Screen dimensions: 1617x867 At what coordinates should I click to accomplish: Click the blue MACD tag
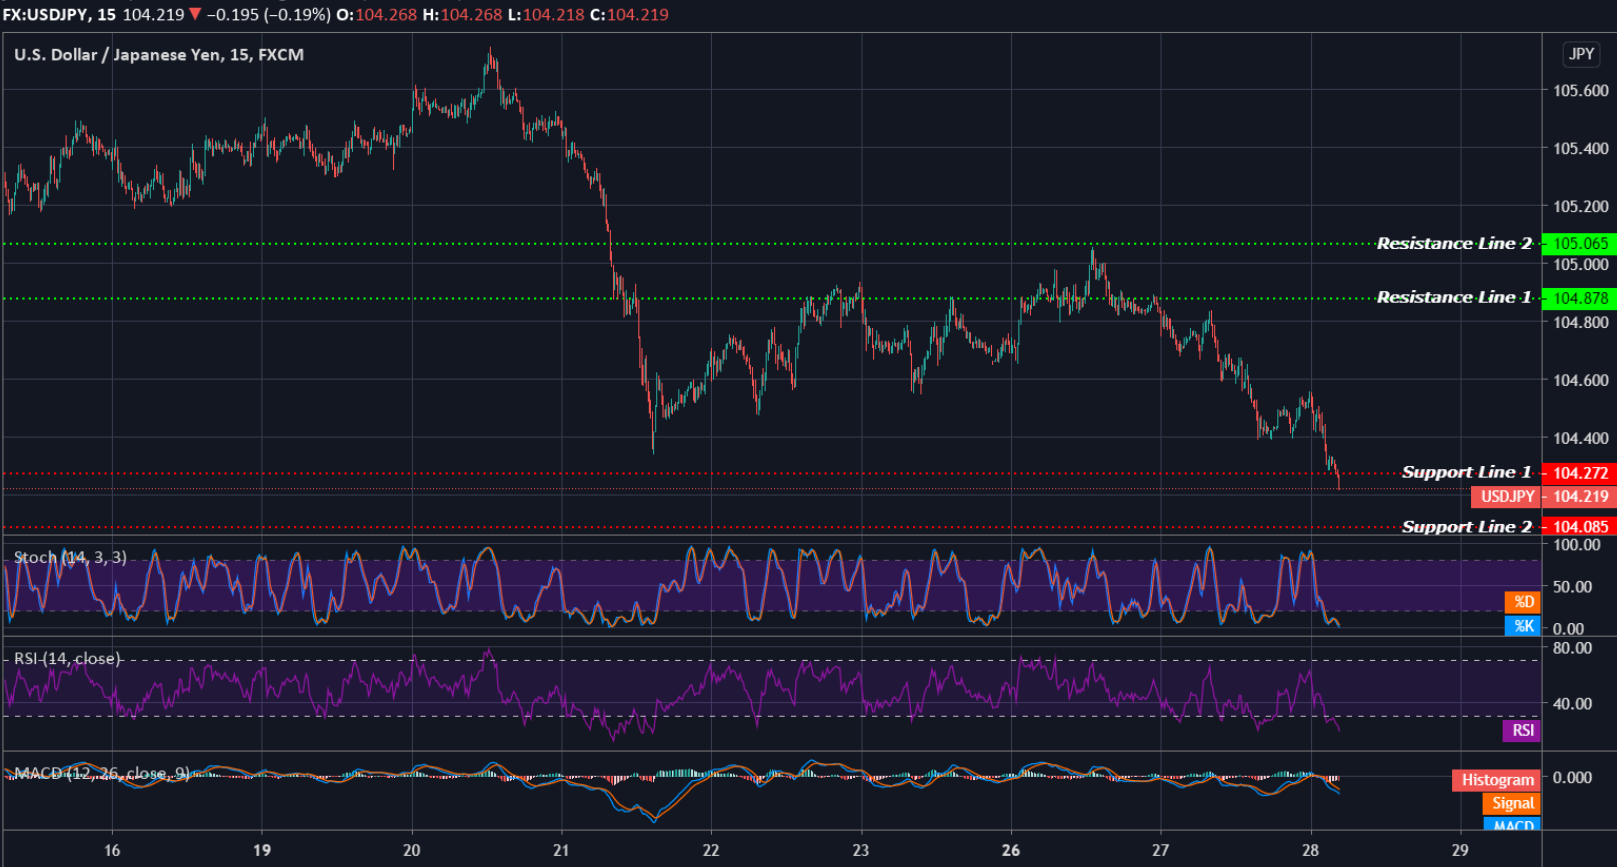(x=1512, y=825)
